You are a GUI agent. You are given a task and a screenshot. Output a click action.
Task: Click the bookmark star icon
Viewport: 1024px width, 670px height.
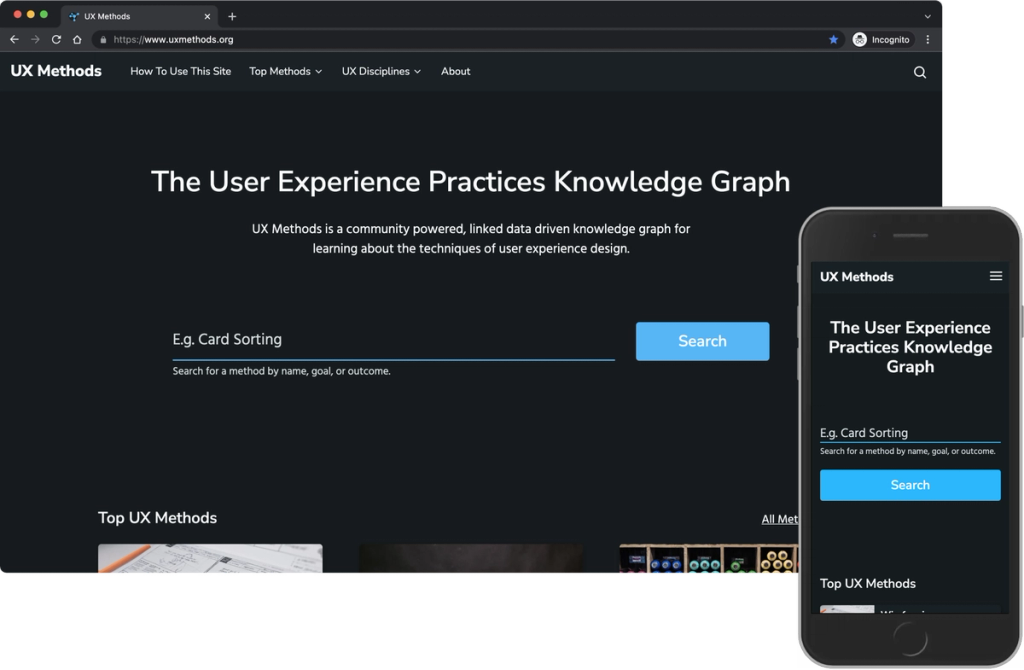[x=833, y=39]
